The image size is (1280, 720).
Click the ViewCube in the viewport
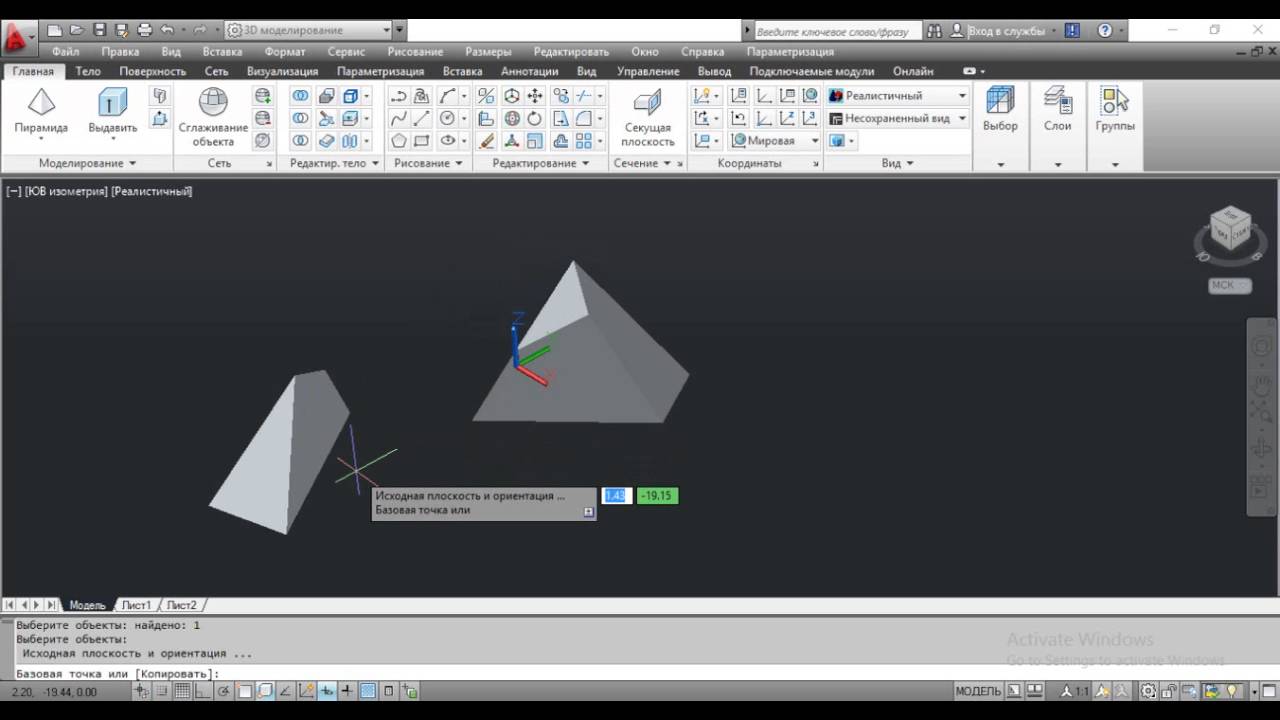(1230, 229)
